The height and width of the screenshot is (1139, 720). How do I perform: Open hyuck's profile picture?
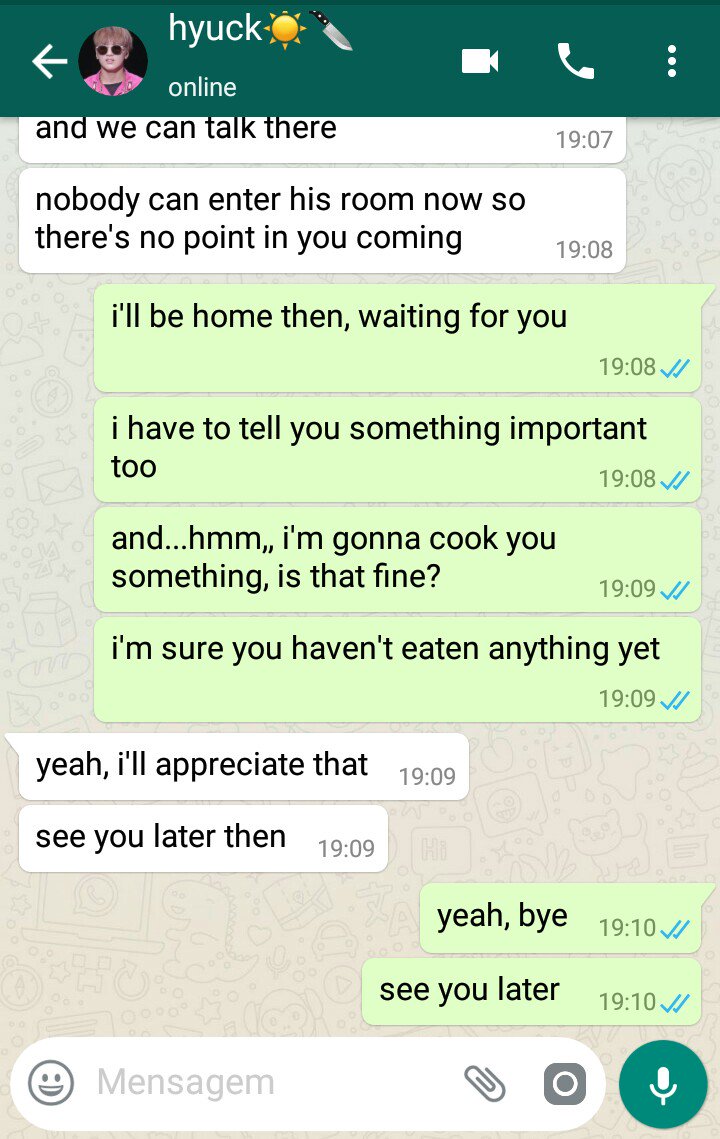[113, 61]
